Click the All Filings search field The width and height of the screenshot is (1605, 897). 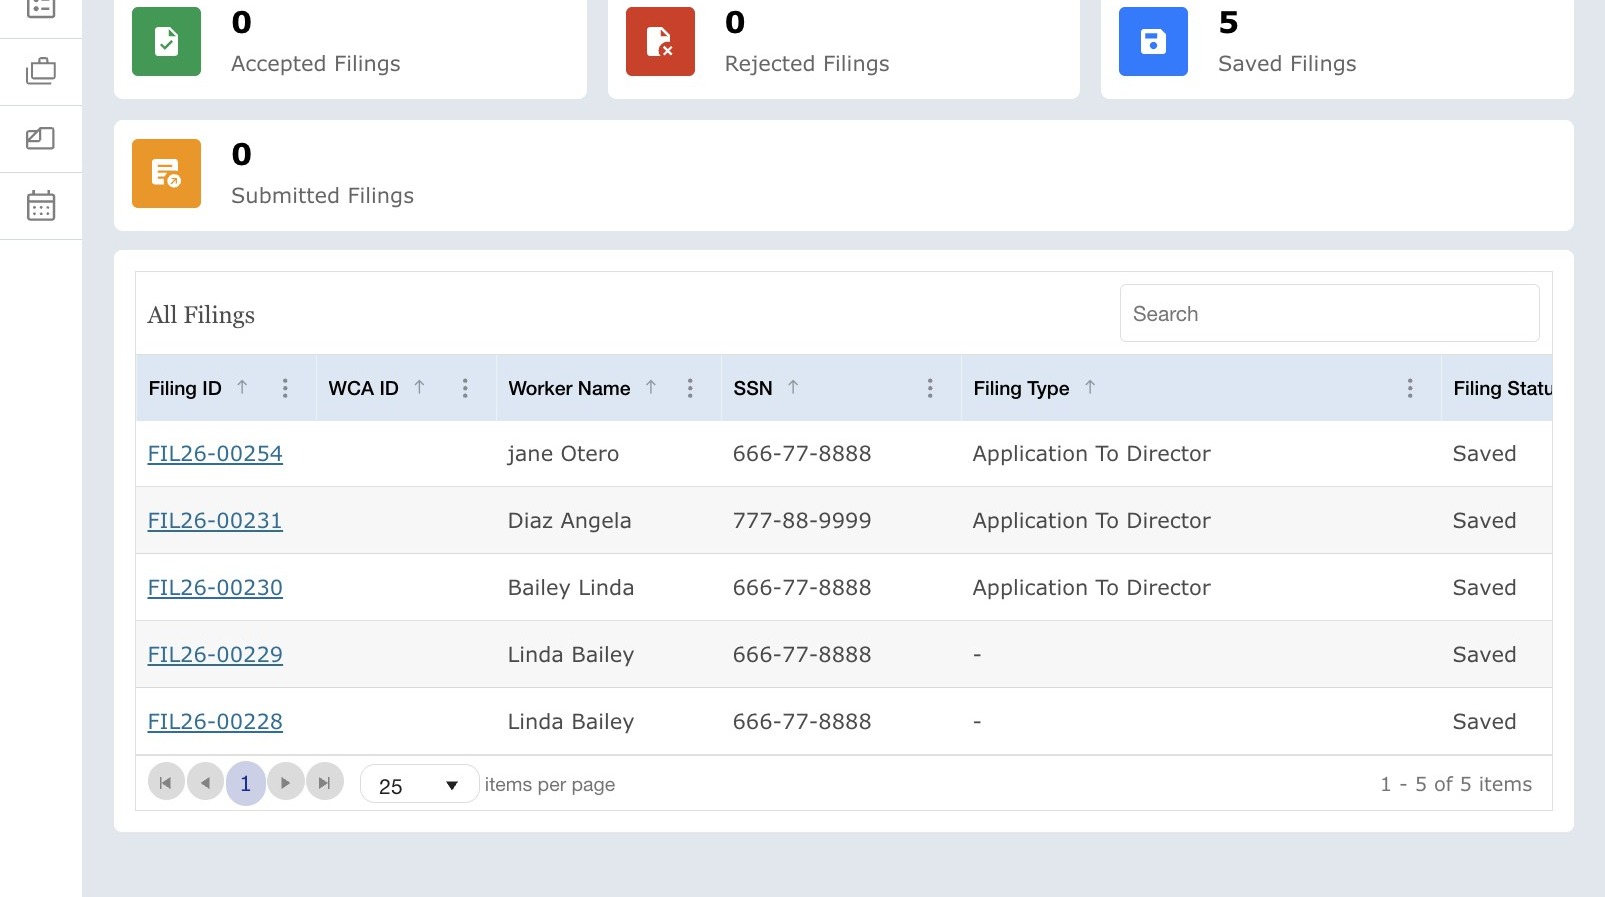coord(1329,313)
